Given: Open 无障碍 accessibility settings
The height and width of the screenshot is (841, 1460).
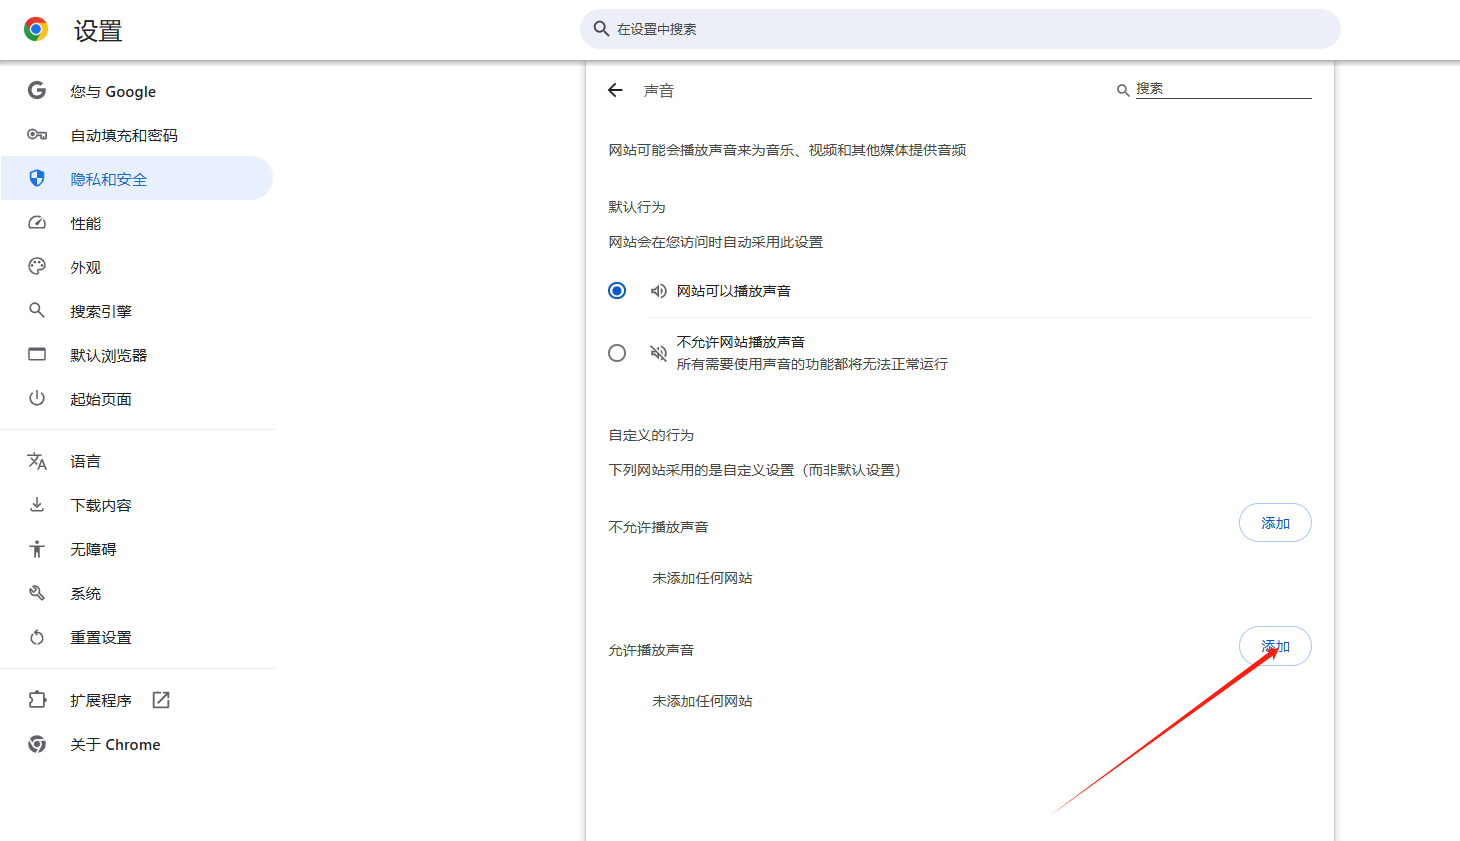Looking at the screenshot, I should pos(93,549).
